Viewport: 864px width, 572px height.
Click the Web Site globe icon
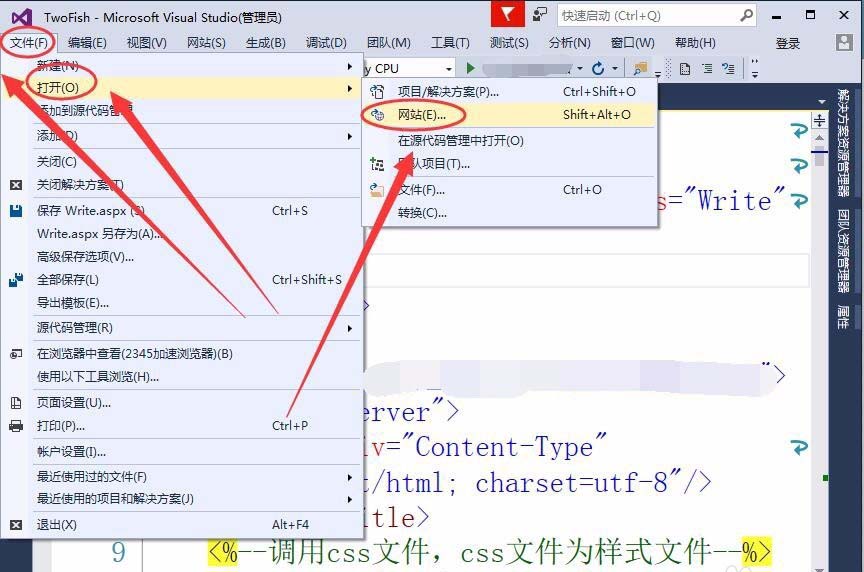[377, 115]
